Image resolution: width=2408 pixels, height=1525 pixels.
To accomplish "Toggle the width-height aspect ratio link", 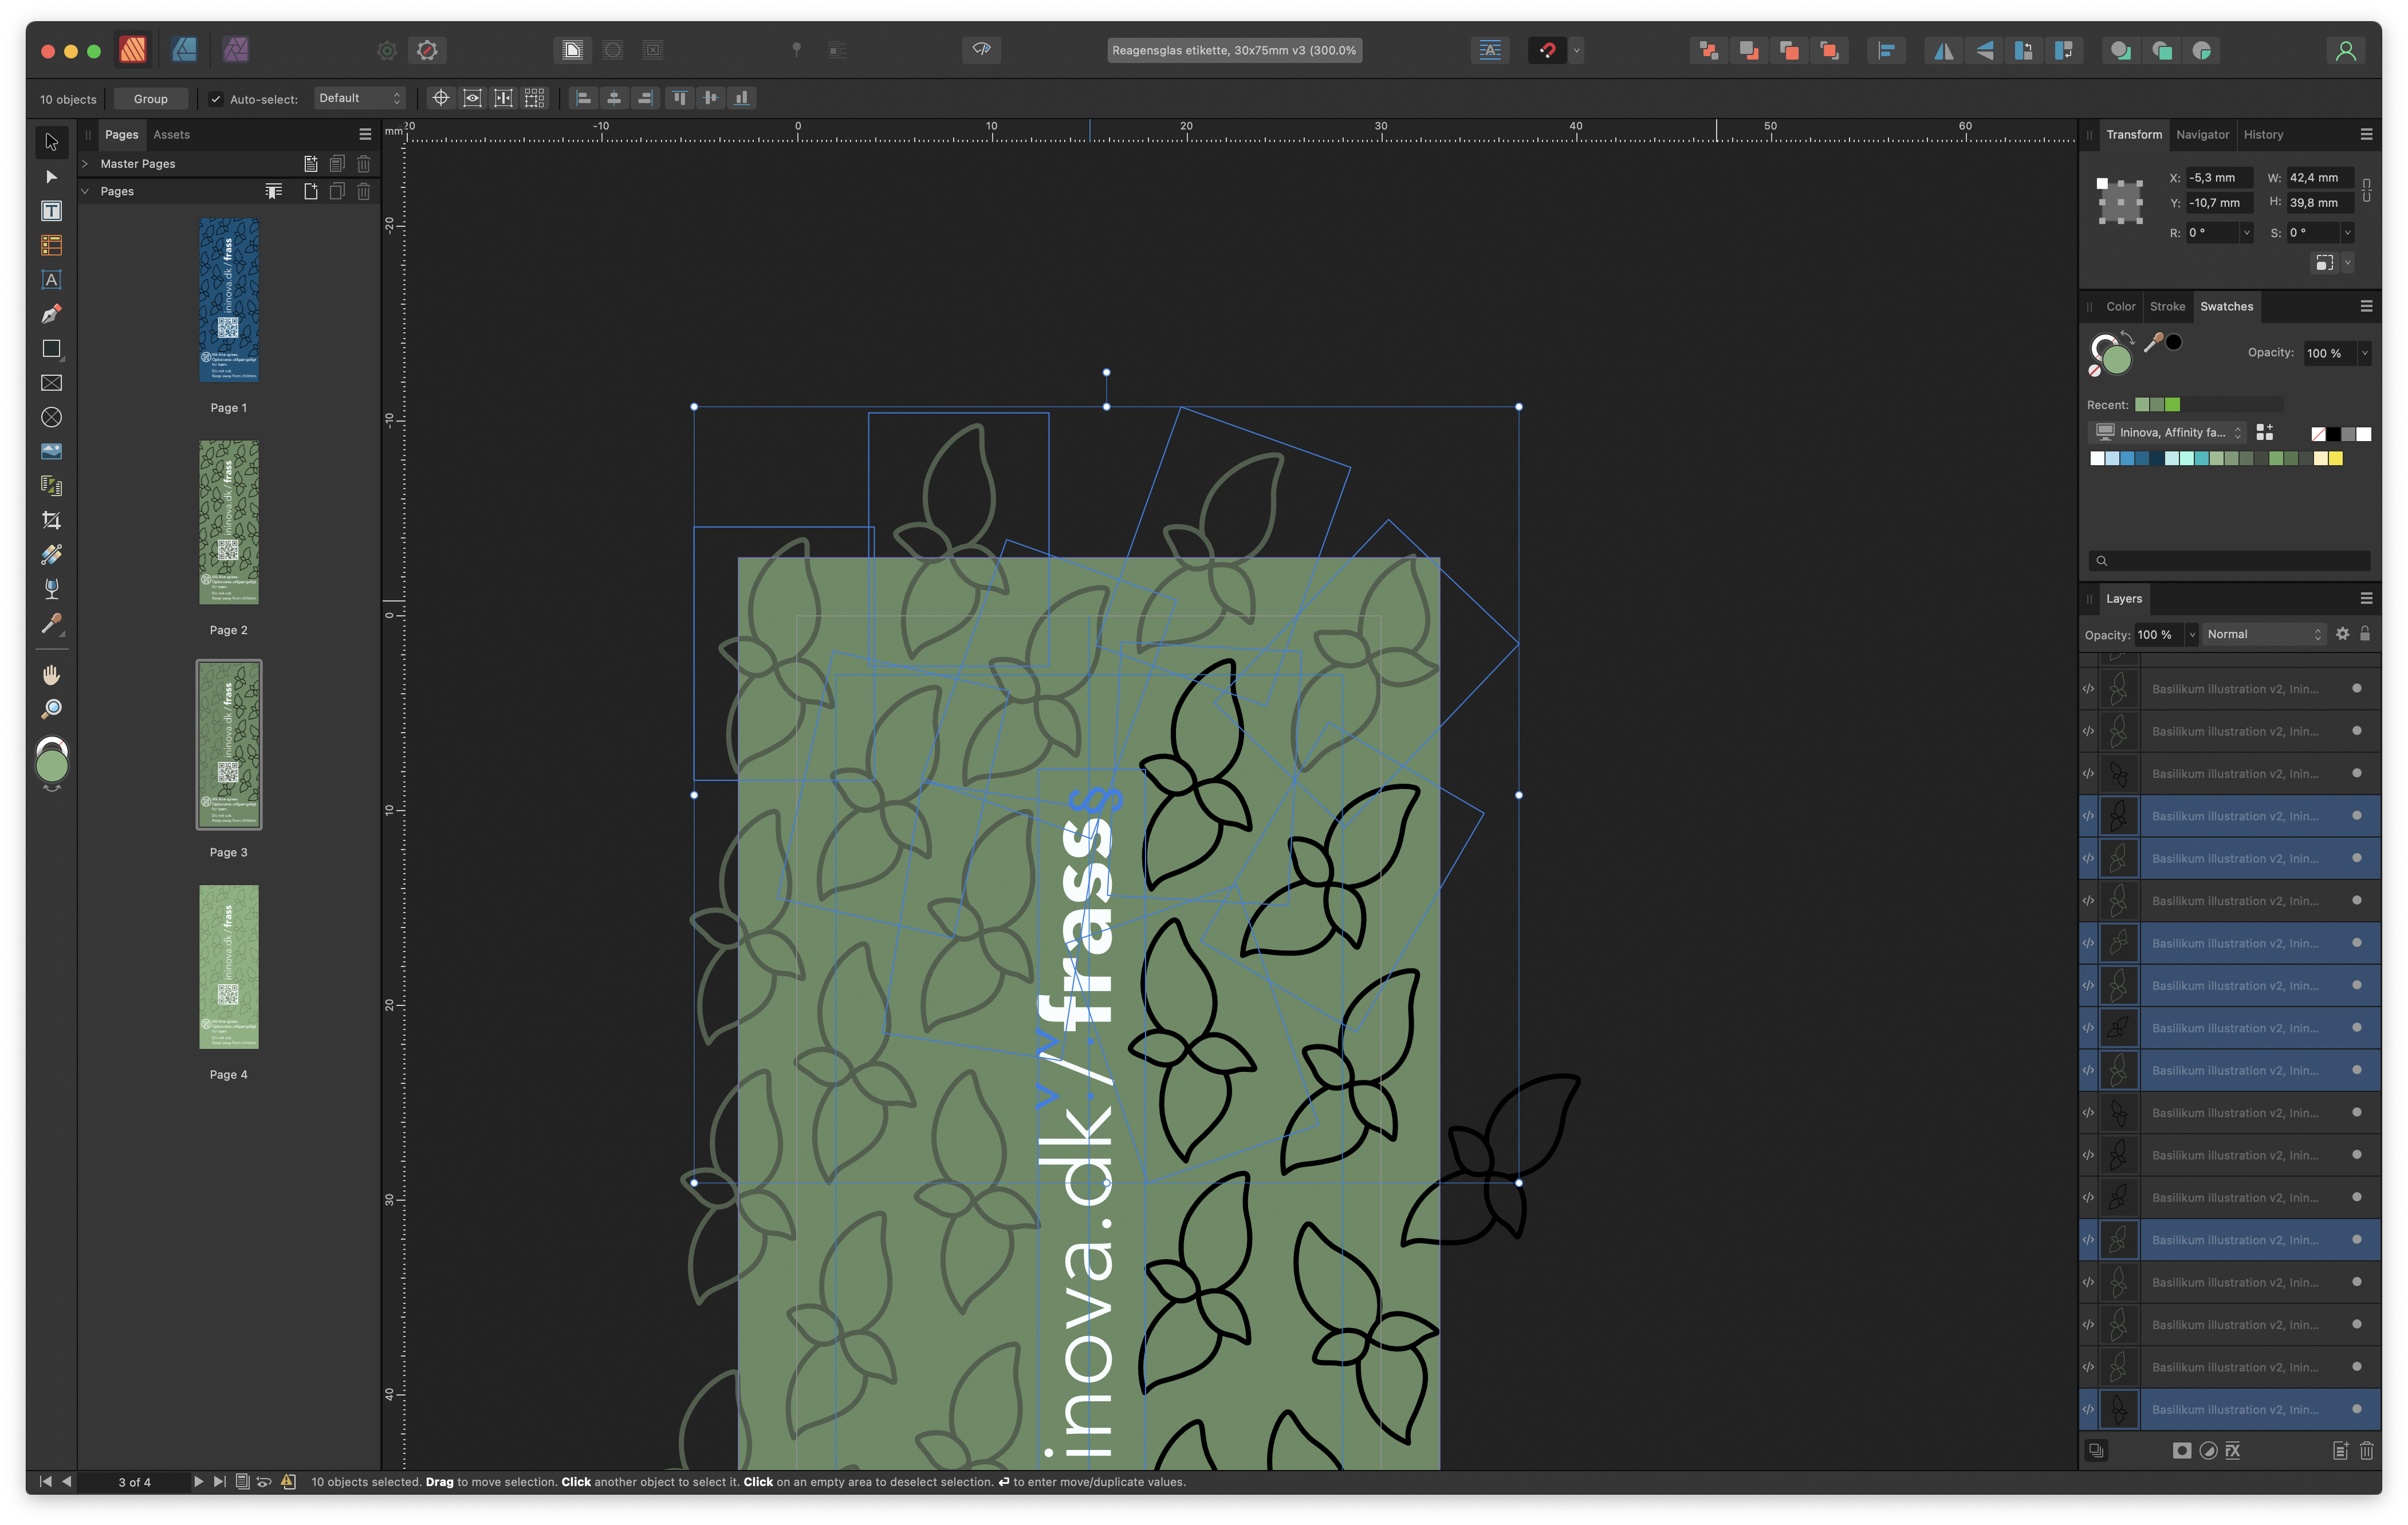I will pyautogui.click(x=2367, y=190).
